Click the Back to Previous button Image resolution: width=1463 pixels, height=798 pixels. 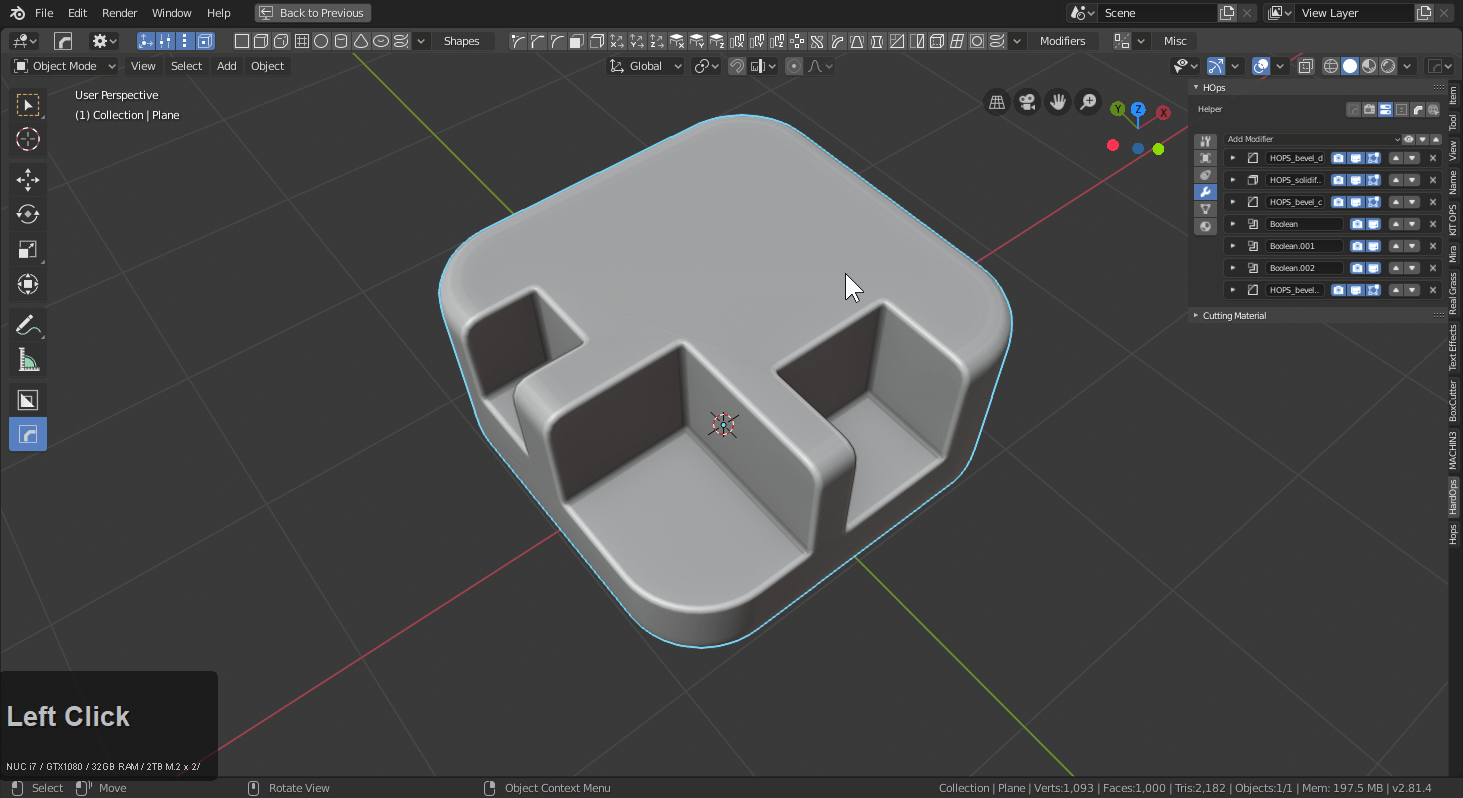(312, 13)
